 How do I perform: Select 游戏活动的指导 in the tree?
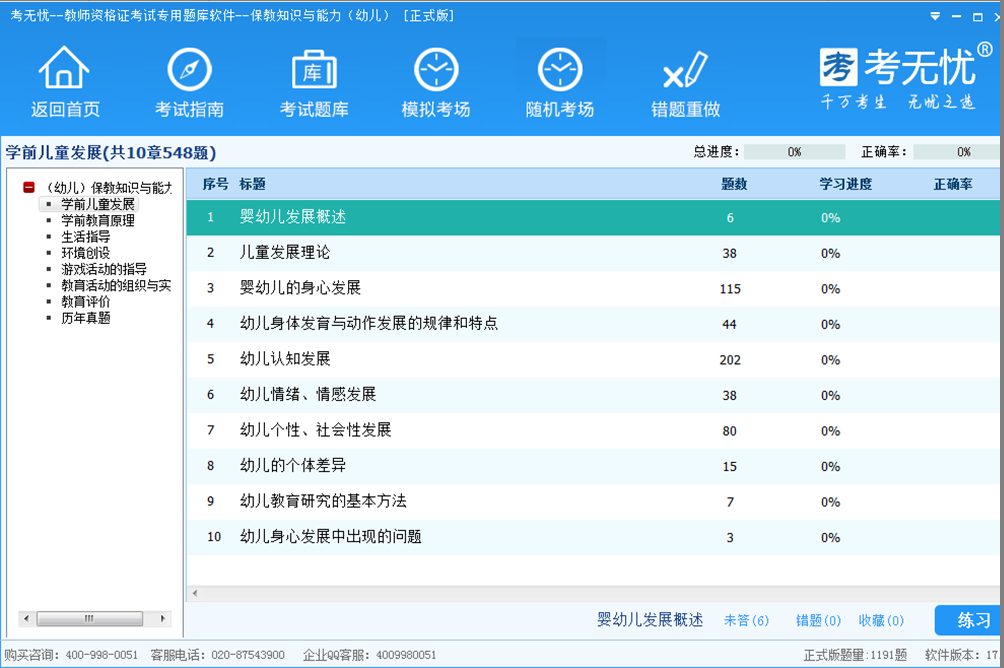coord(104,269)
